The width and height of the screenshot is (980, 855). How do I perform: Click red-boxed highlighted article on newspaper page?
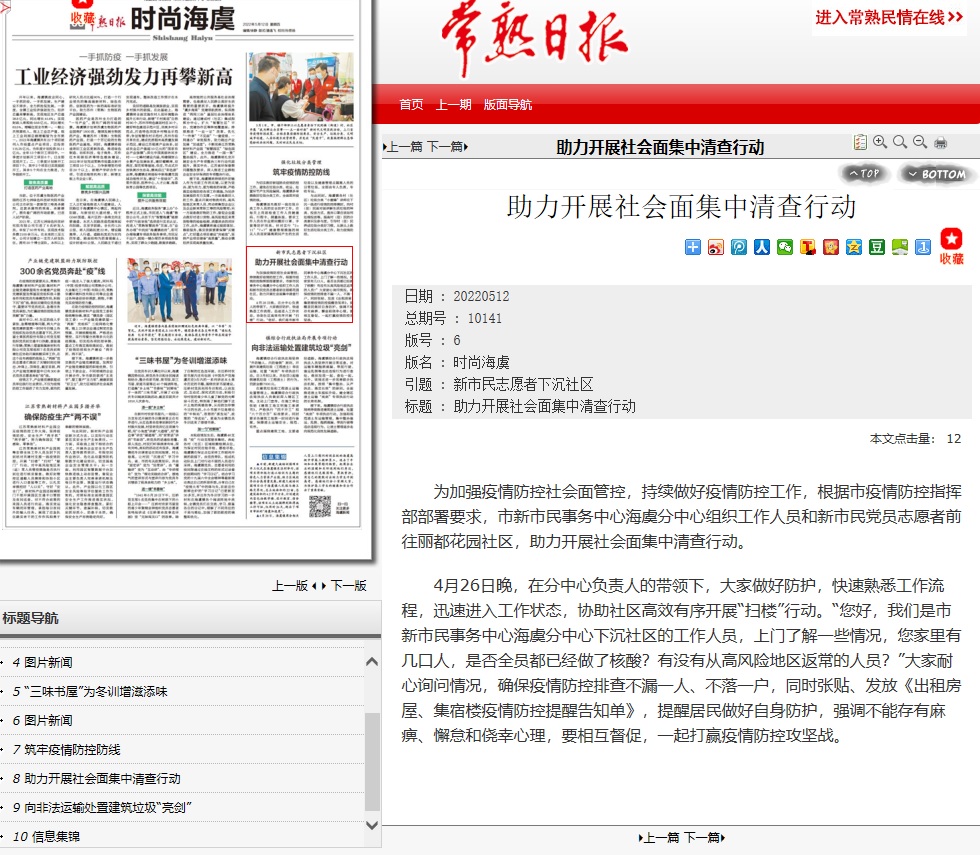(x=299, y=284)
